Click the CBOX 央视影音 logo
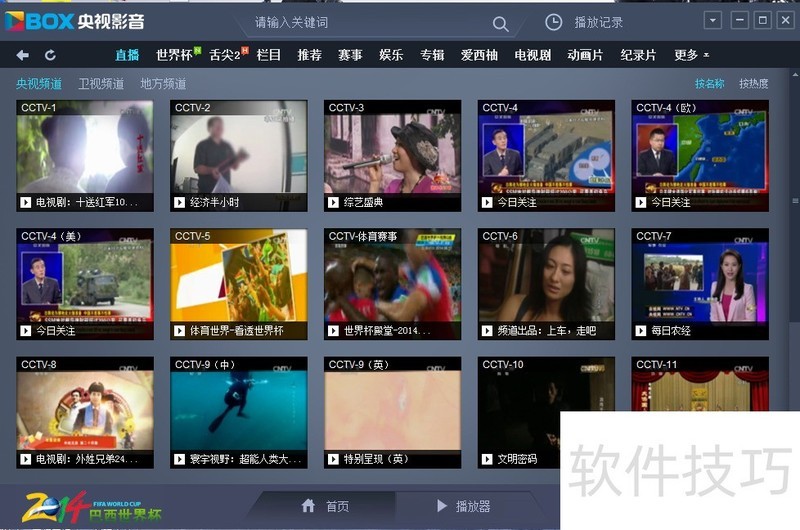The height and width of the screenshot is (530, 800). tap(74, 21)
